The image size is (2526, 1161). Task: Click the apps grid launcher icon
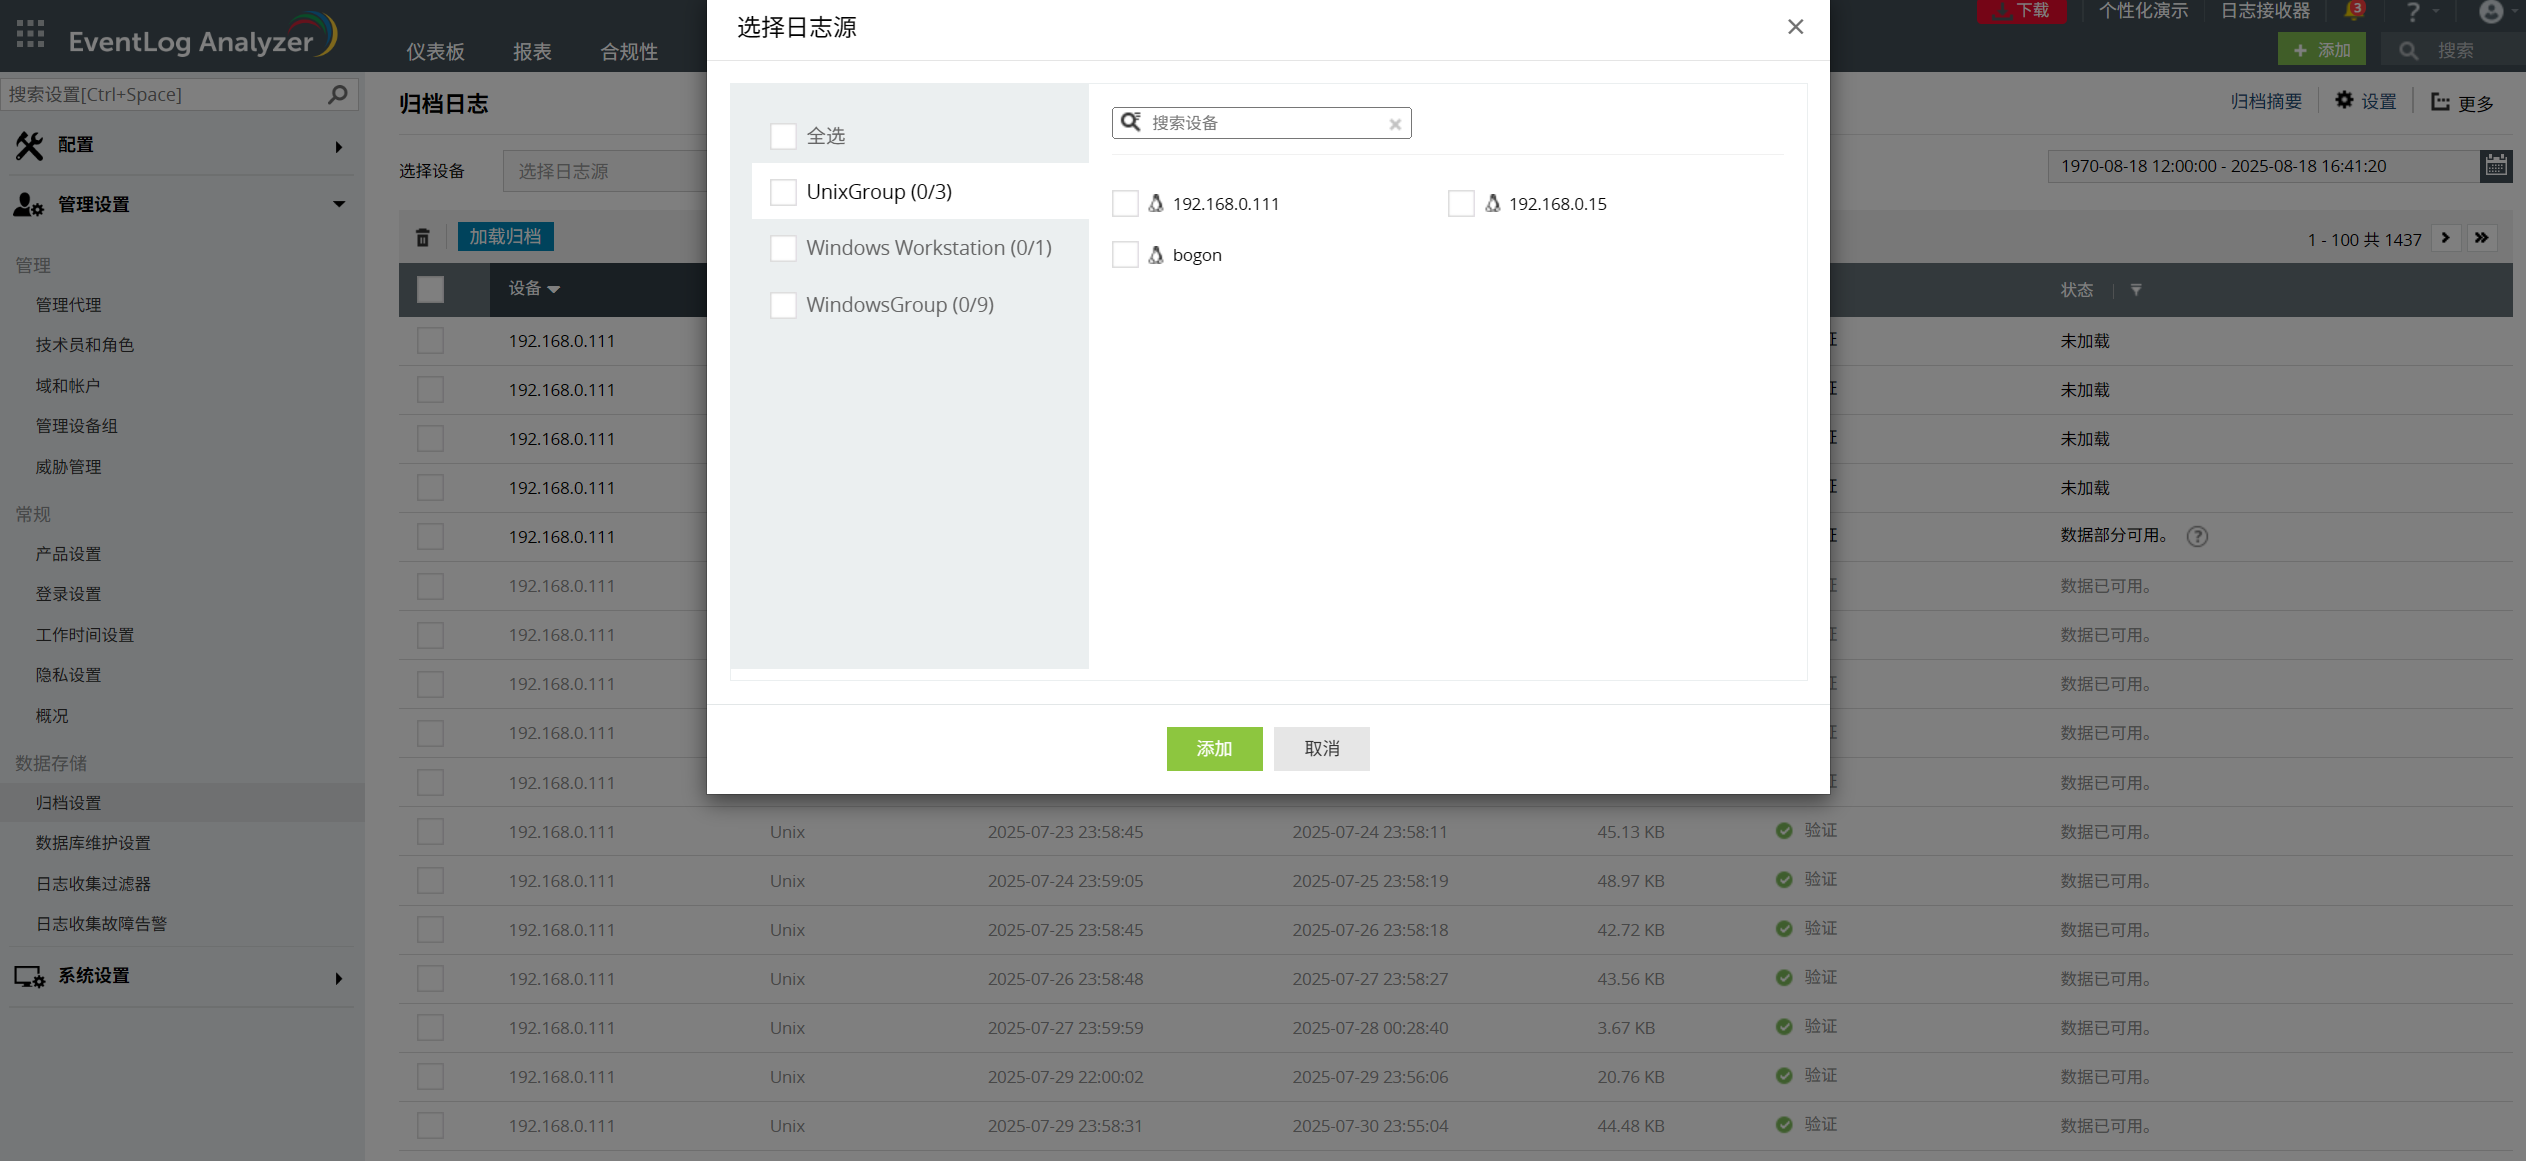pos(31,34)
